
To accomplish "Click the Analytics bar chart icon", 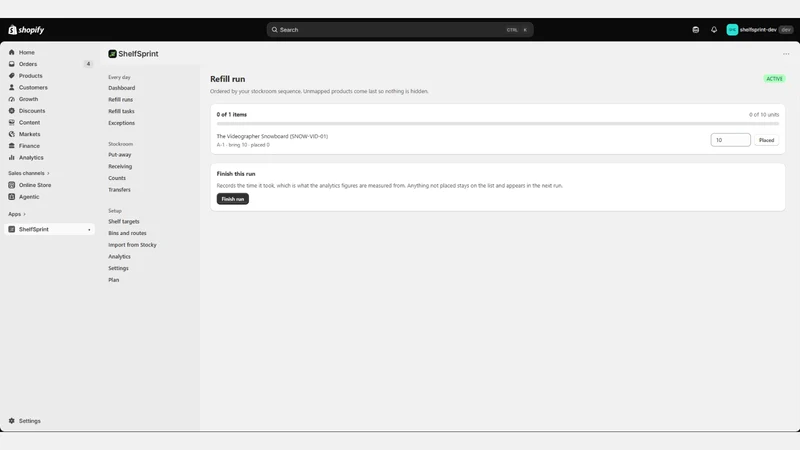I will [12, 158].
